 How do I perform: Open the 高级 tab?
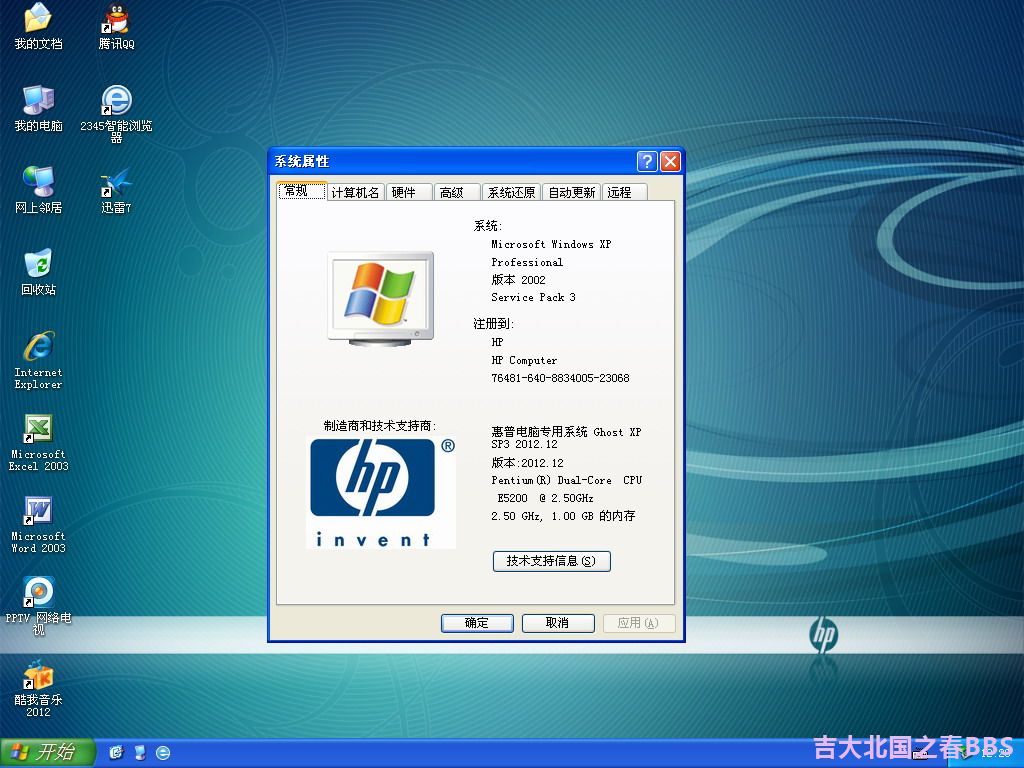tap(456, 192)
